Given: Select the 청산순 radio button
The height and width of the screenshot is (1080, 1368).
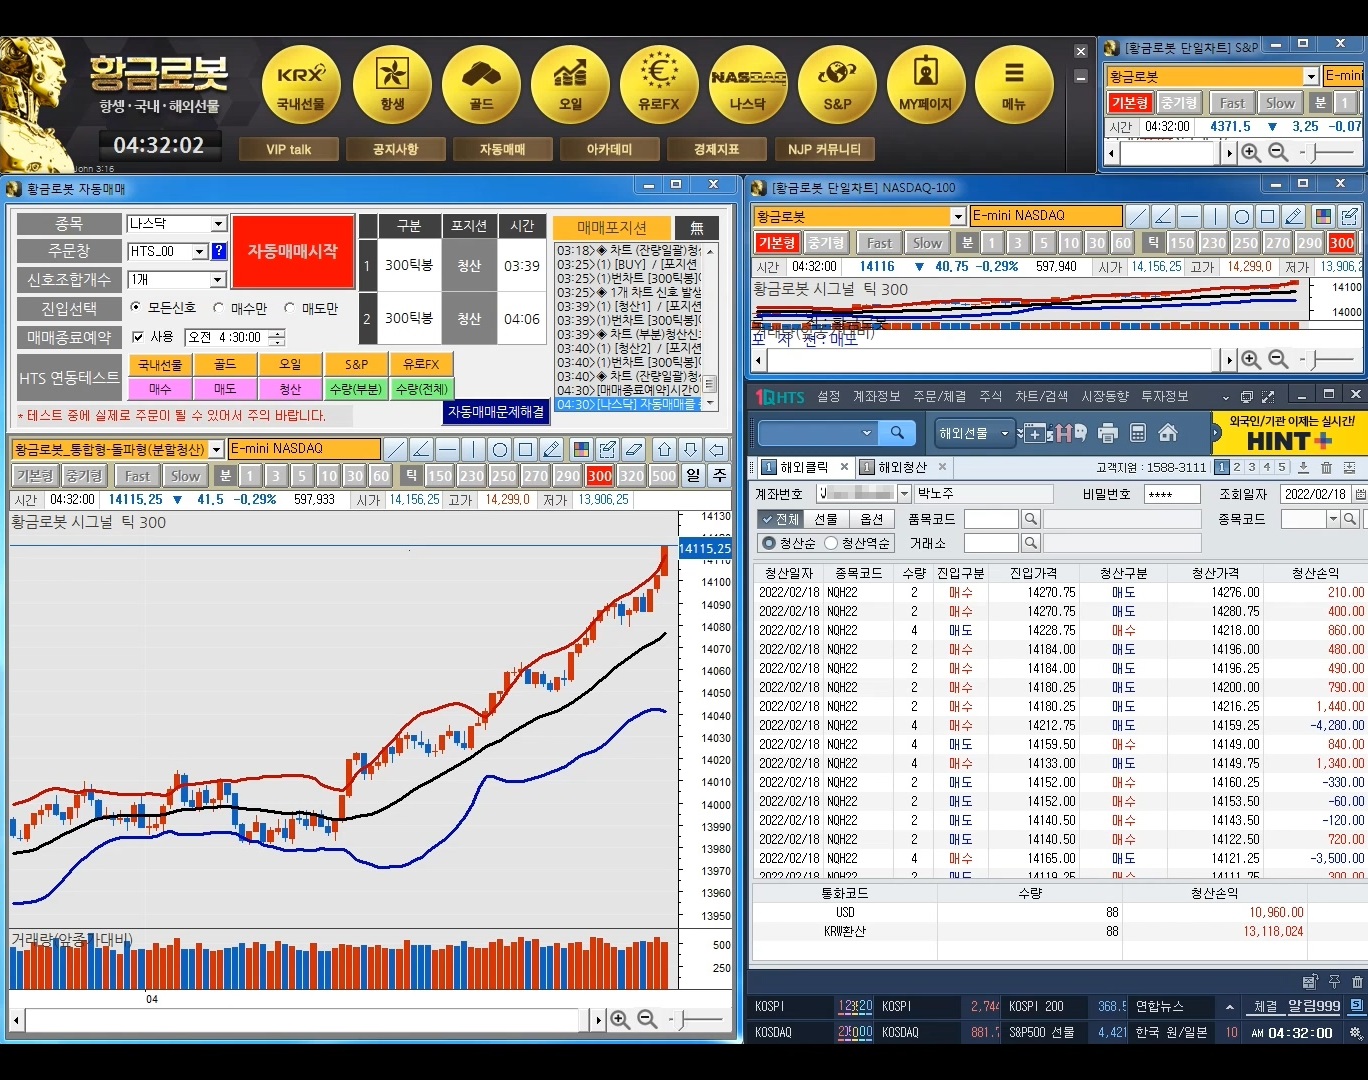Looking at the screenshot, I should 769,543.
